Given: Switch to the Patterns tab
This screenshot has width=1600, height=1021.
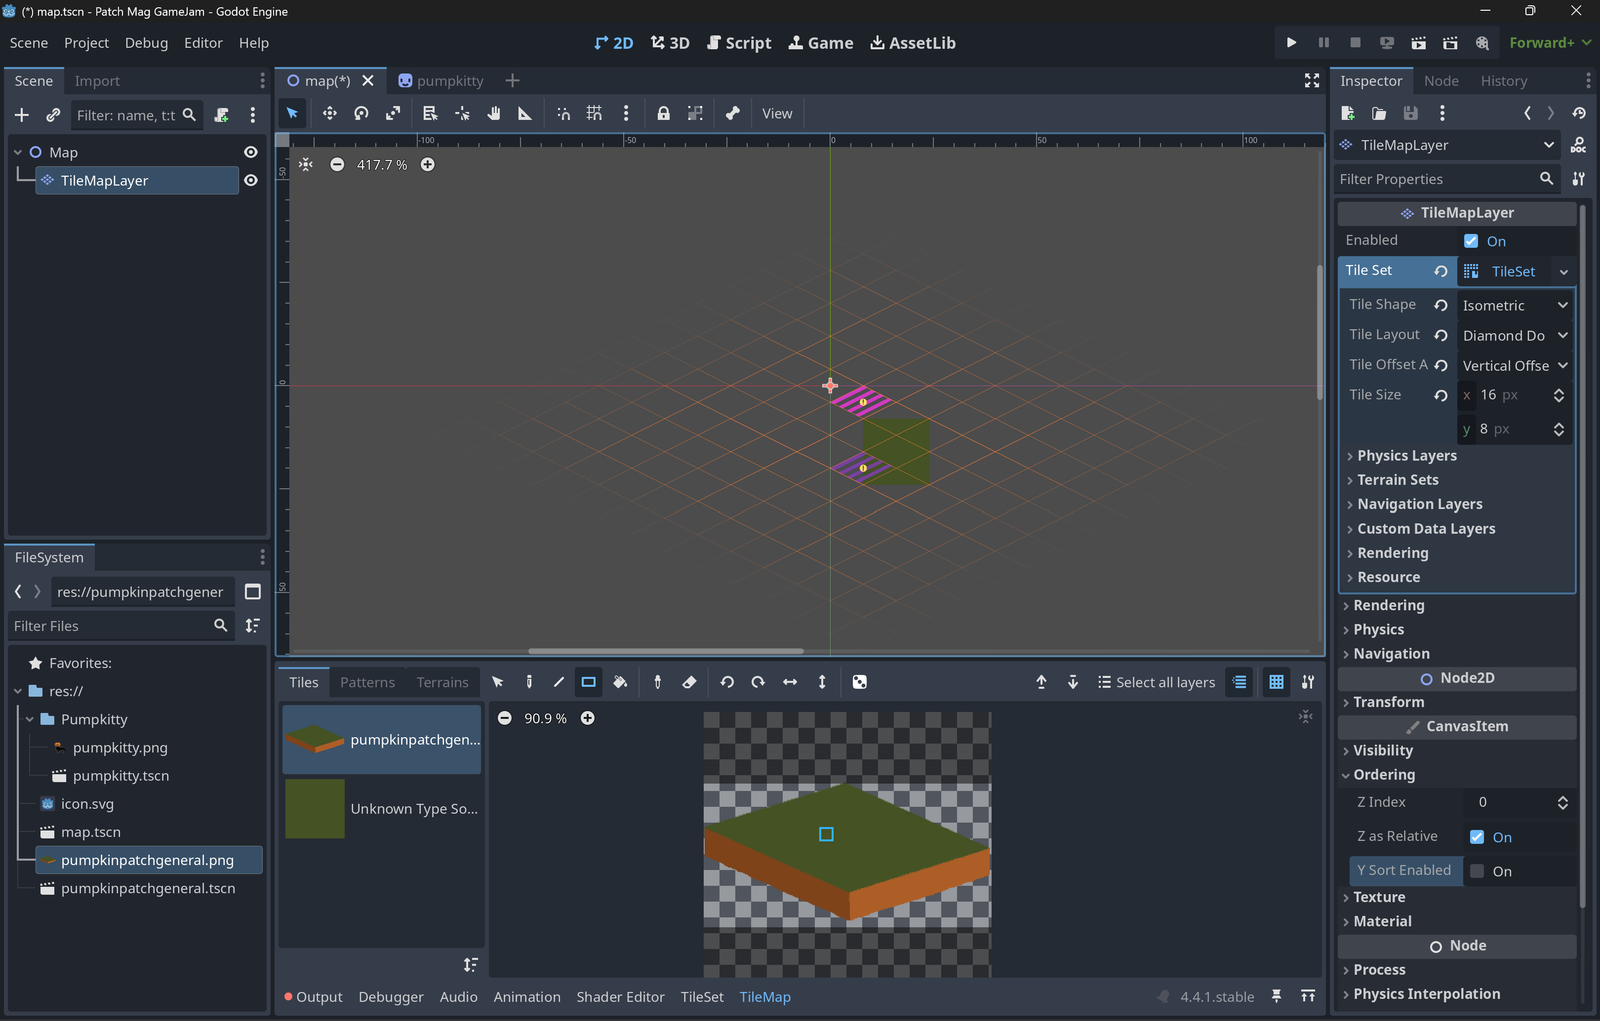Looking at the screenshot, I should pyautogui.click(x=367, y=682).
